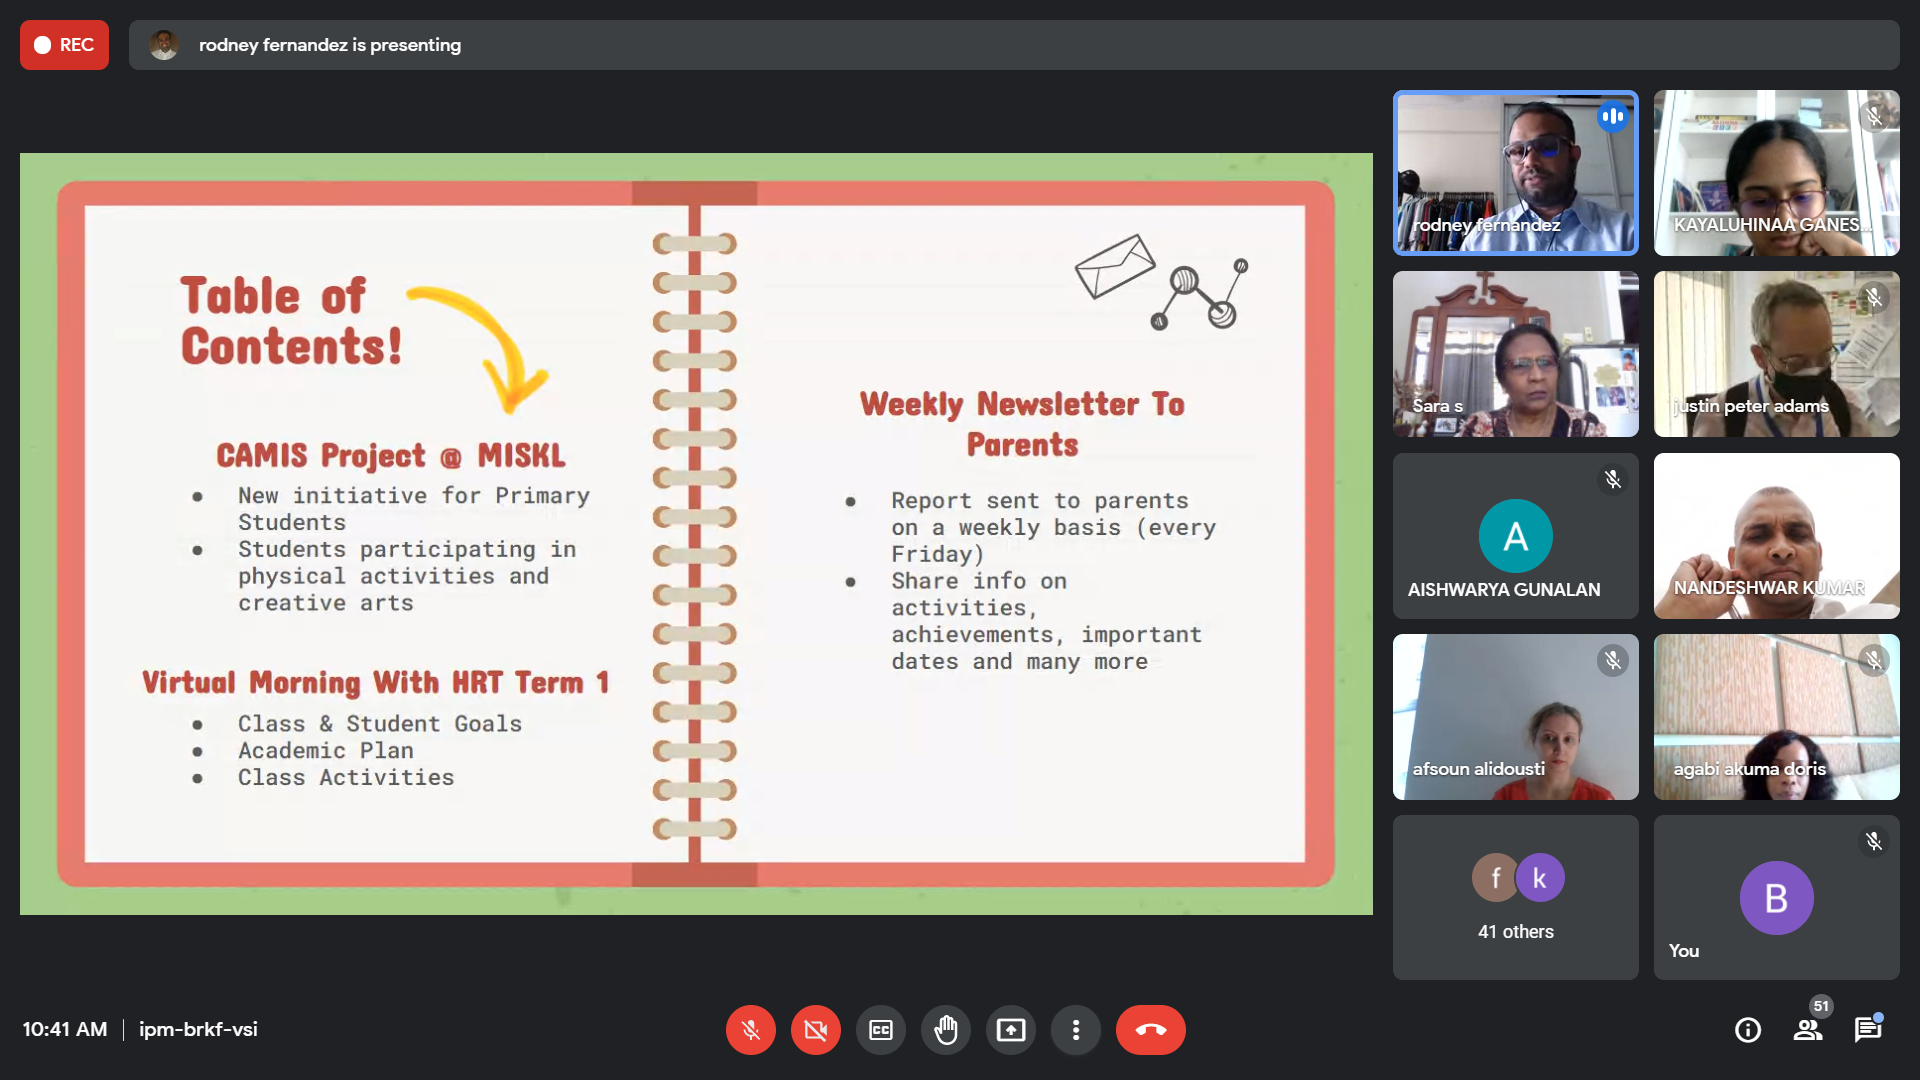Open meeting details info icon
The image size is (1920, 1080).
tap(1747, 1030)
